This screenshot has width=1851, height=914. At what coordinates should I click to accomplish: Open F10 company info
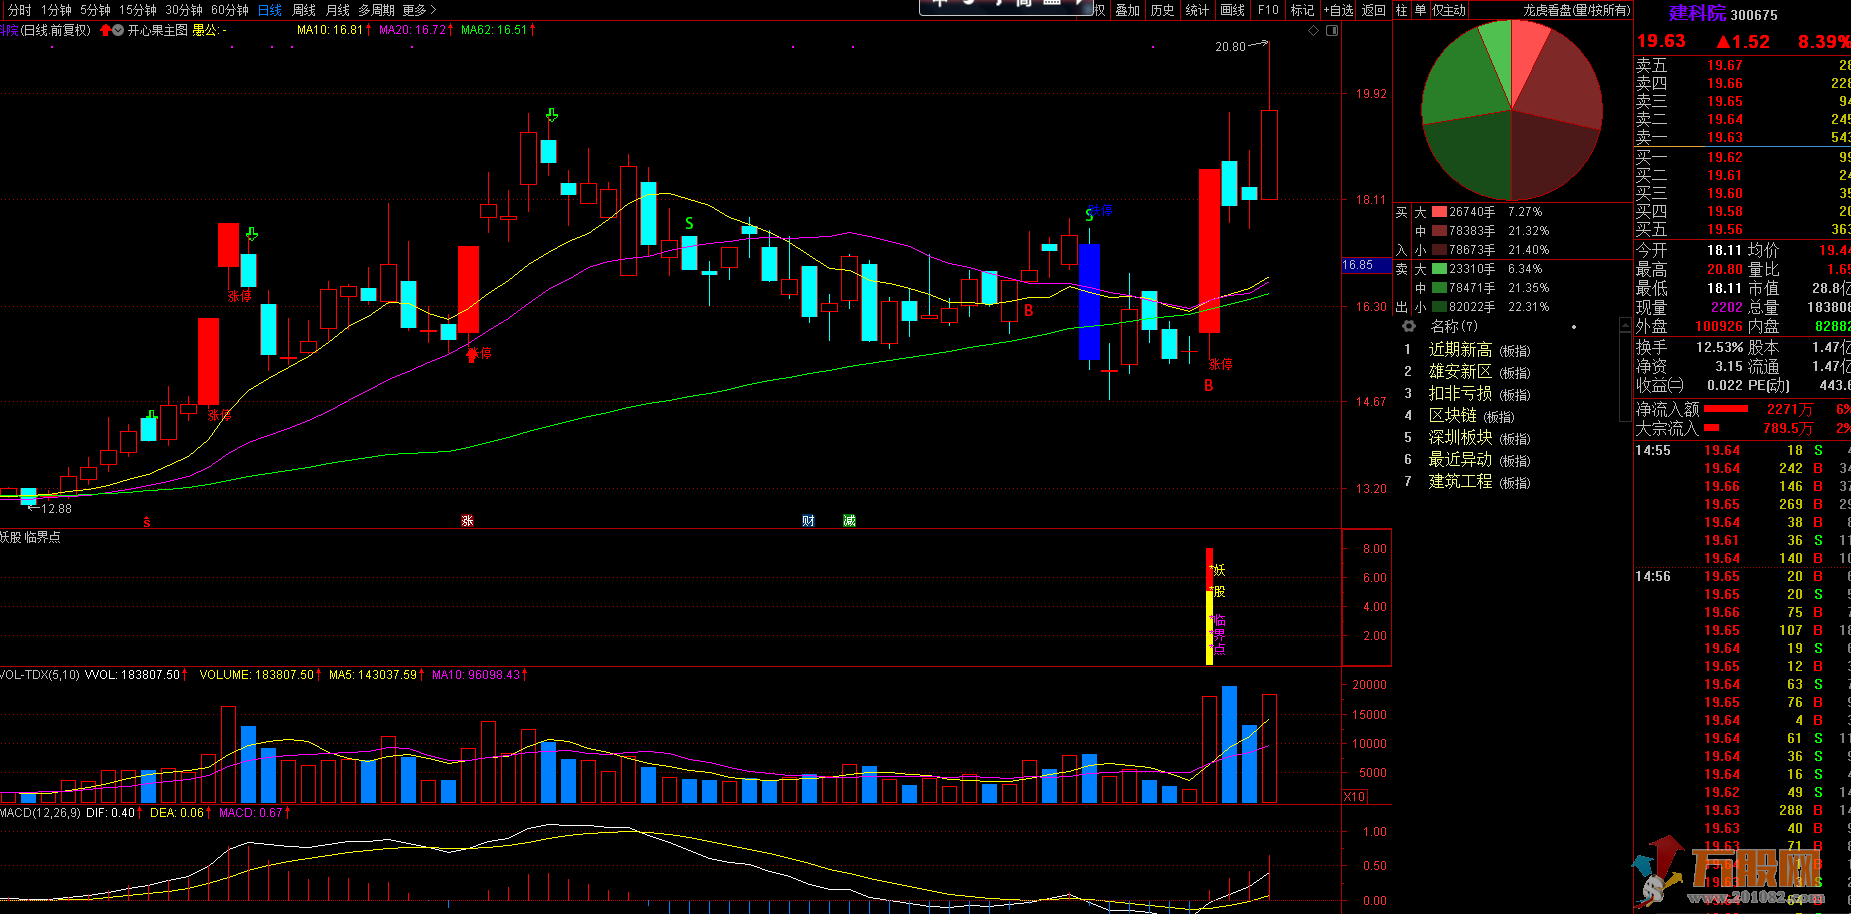coord(1268,10)
